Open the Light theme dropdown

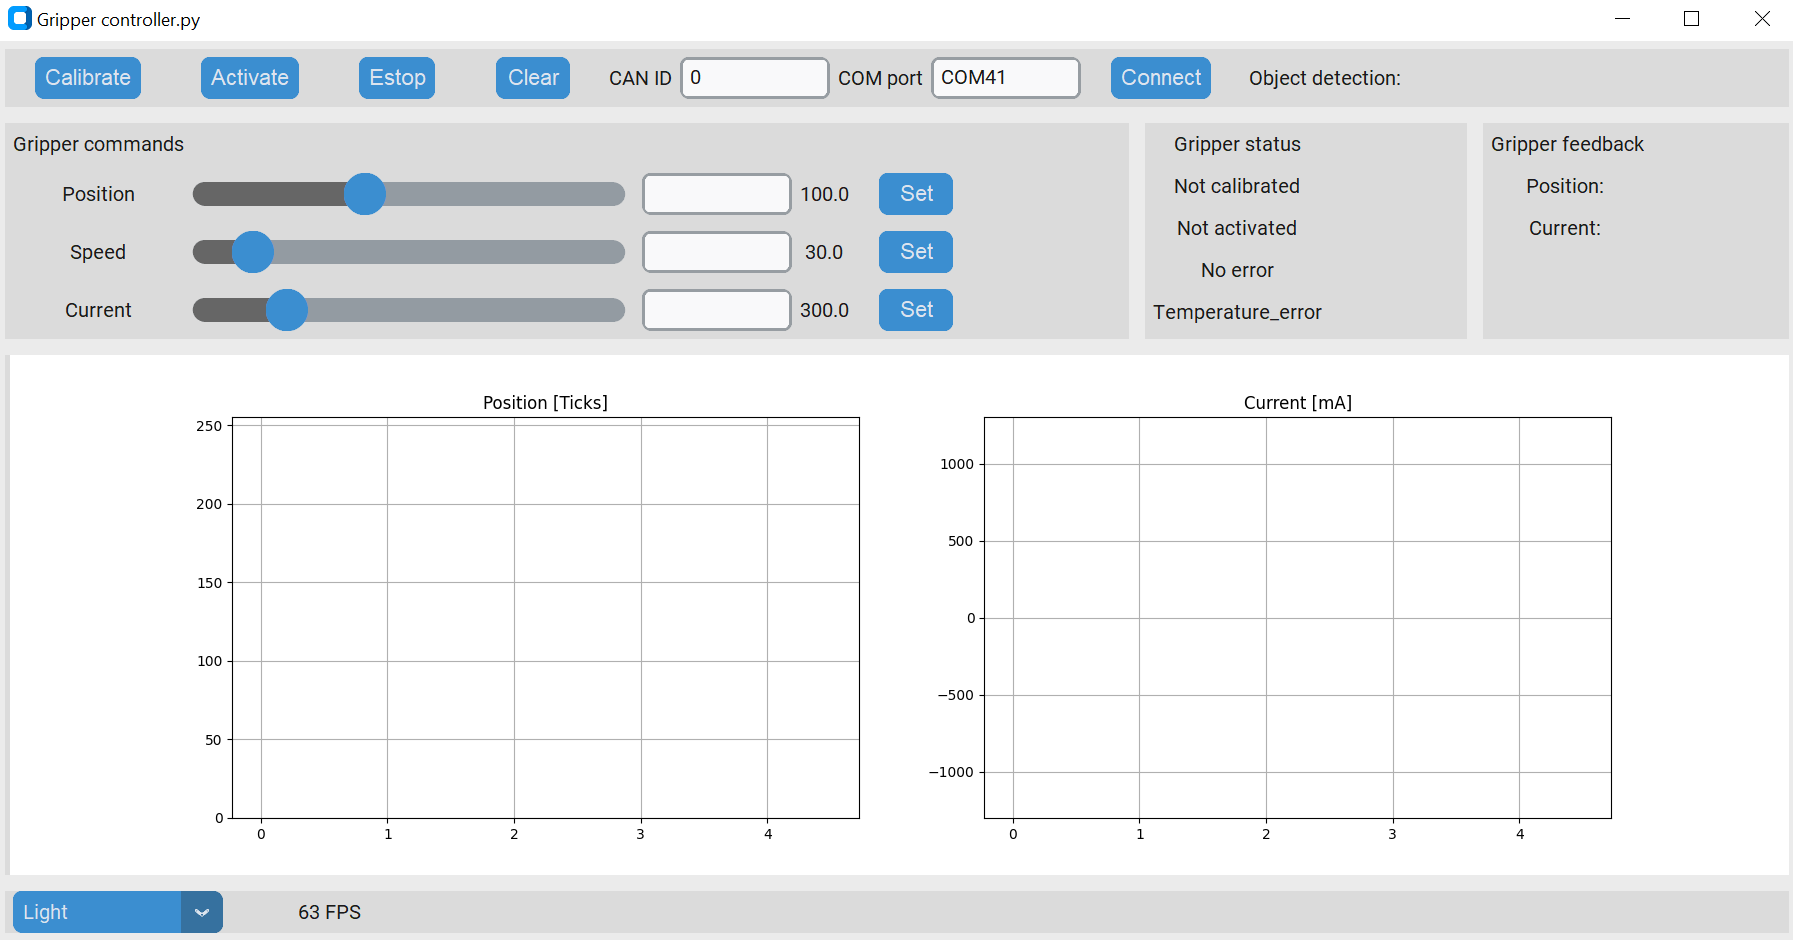tap(97, 912)
